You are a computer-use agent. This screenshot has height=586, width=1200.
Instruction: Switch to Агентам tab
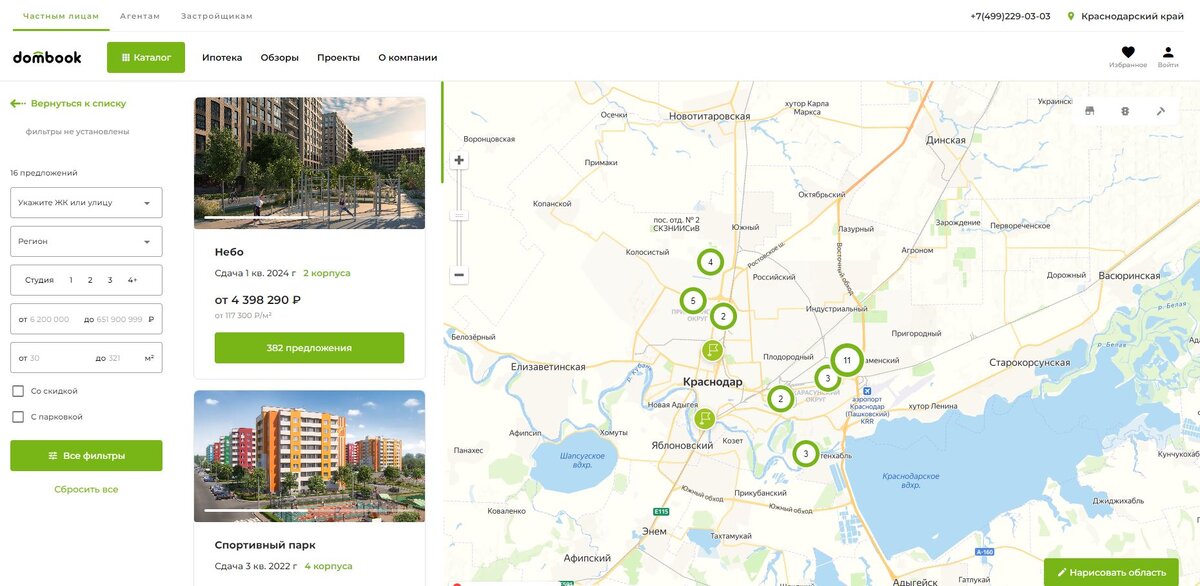(139, 16)
